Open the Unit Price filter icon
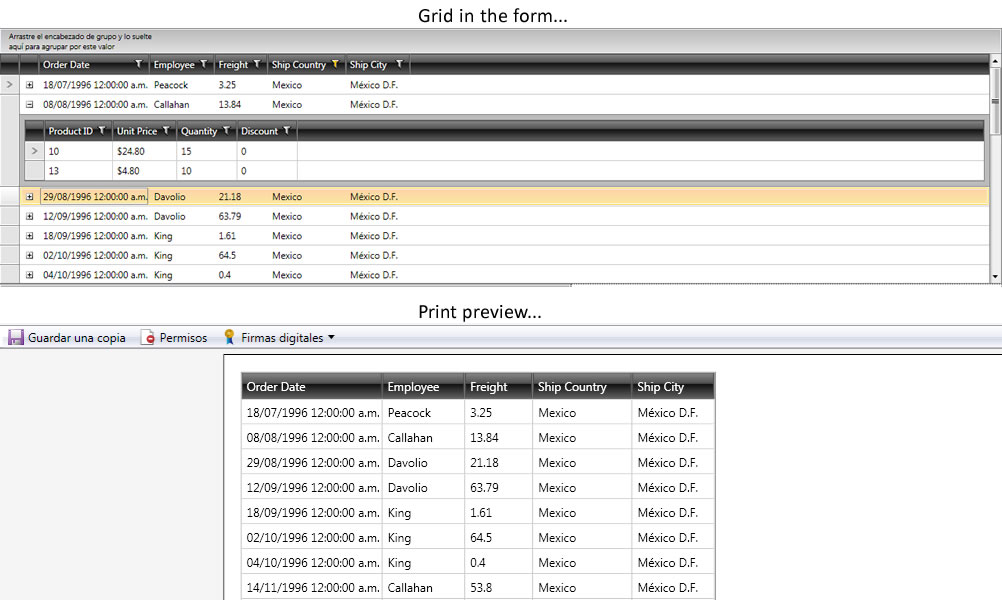1002x600 pixels. click(x=166, y=131)
